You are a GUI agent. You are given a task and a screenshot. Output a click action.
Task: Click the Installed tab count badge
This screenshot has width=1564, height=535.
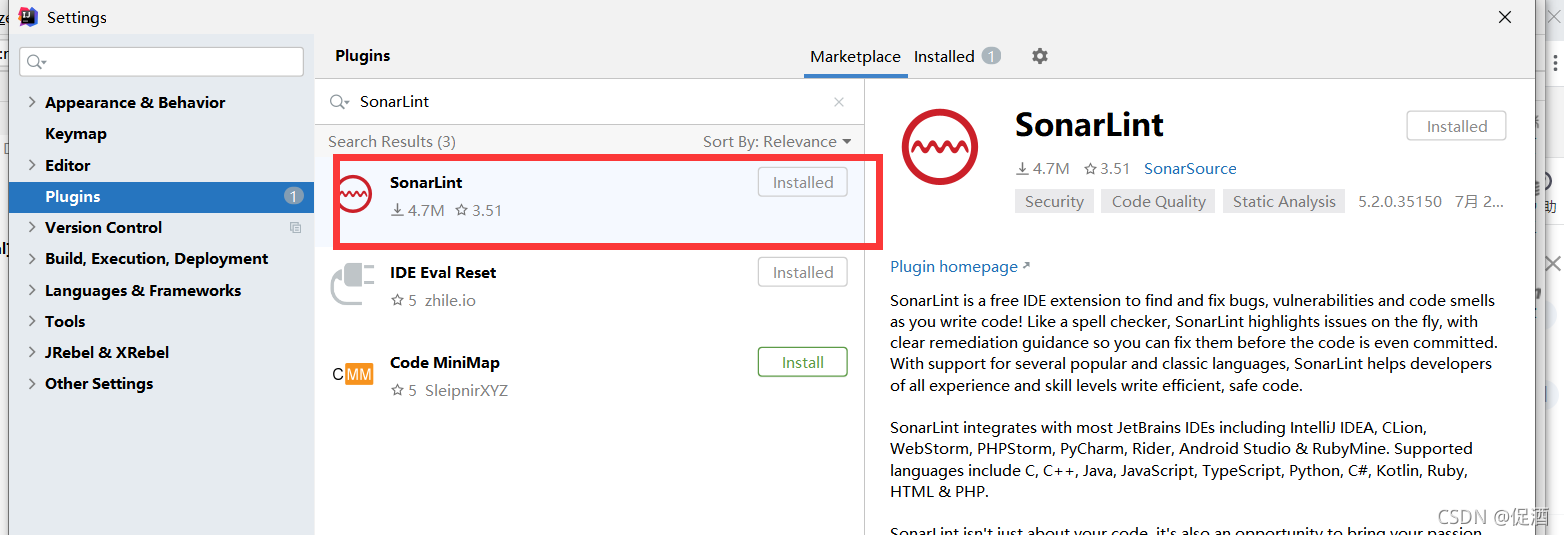click(990, 56)
